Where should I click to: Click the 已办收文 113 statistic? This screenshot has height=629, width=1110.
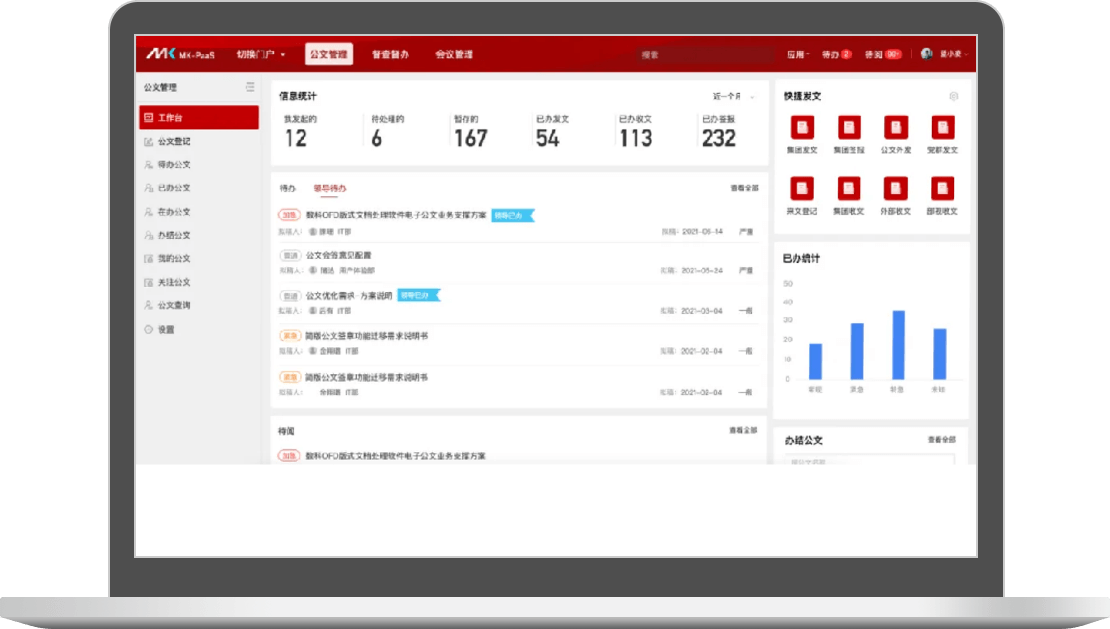(635, 133)
